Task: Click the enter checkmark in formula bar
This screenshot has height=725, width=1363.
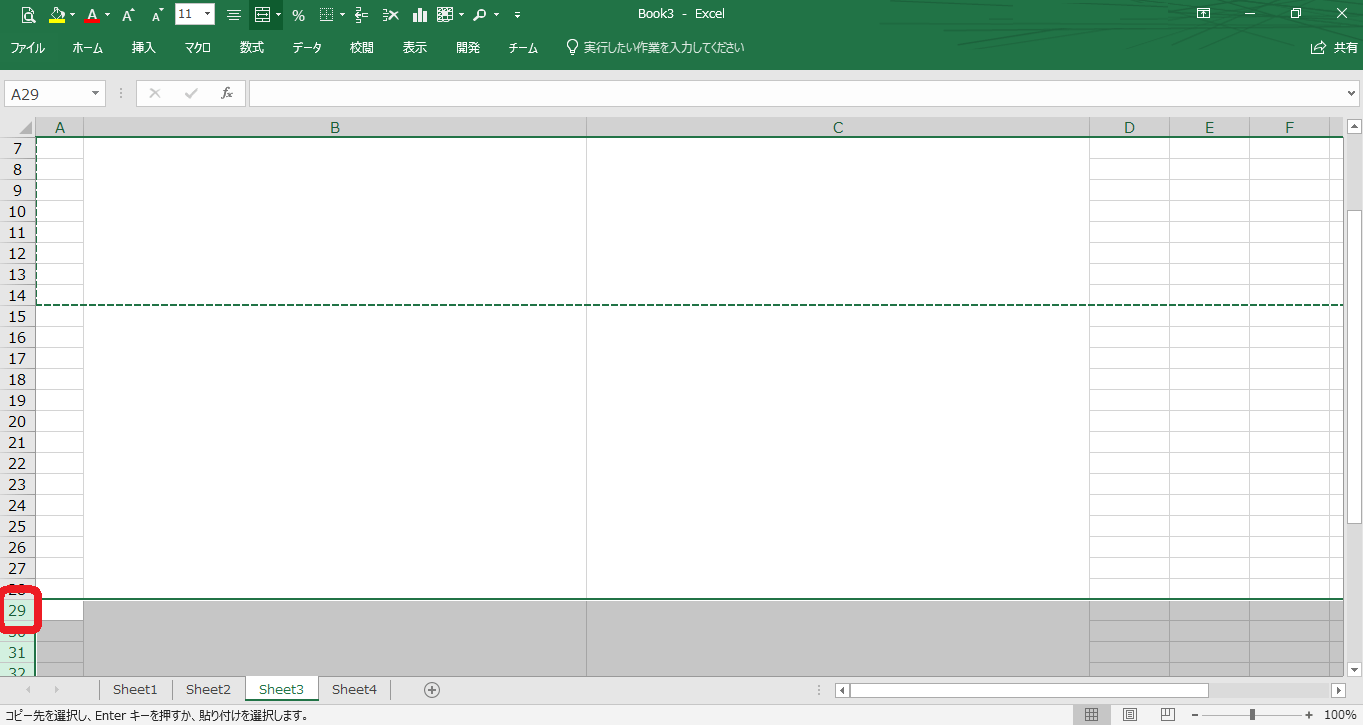Action: coord(191,93)
